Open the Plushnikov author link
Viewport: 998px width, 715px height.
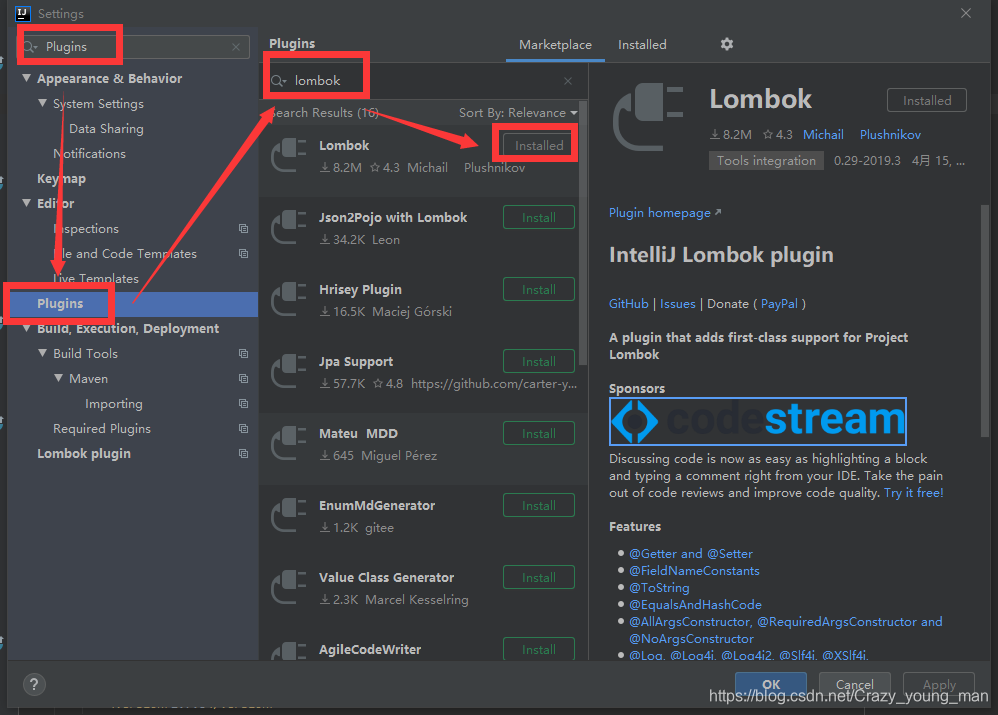pyautogui.click(x=890, y=135)
